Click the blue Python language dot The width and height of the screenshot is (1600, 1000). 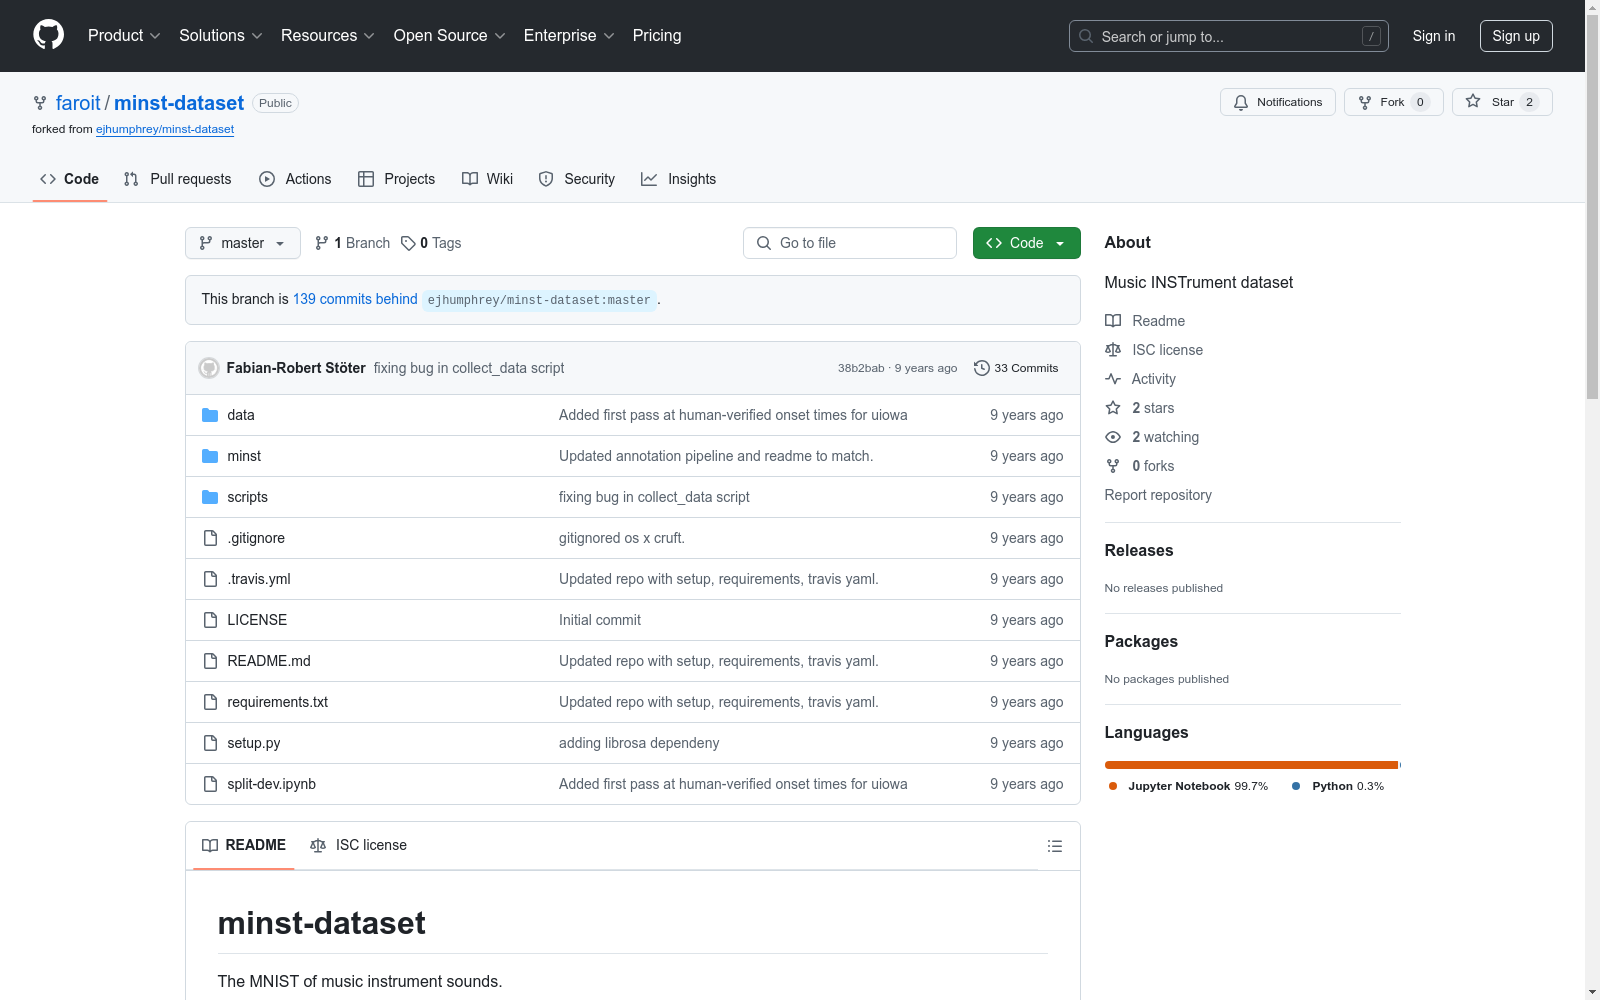coord(1296,786)
